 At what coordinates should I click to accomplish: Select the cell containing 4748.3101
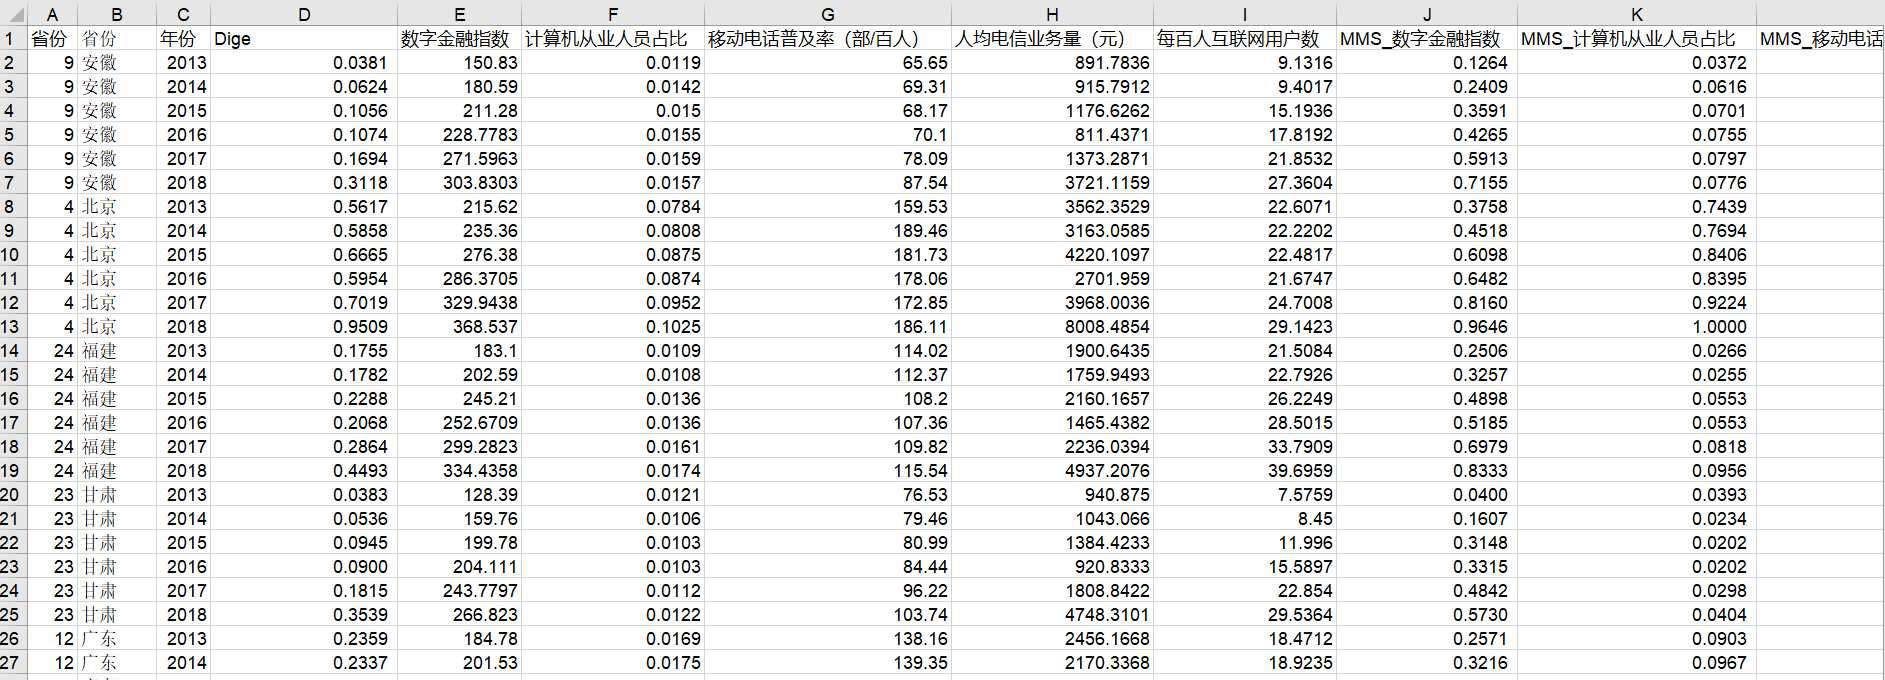(1052, 614)
